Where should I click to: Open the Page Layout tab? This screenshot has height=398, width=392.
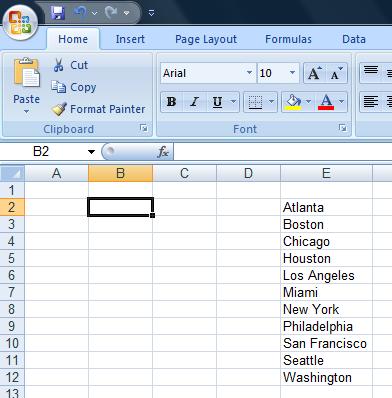206,39
